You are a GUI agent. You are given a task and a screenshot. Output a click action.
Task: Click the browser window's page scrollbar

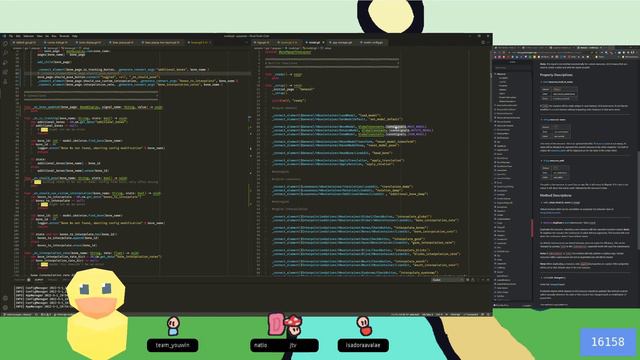638,200
